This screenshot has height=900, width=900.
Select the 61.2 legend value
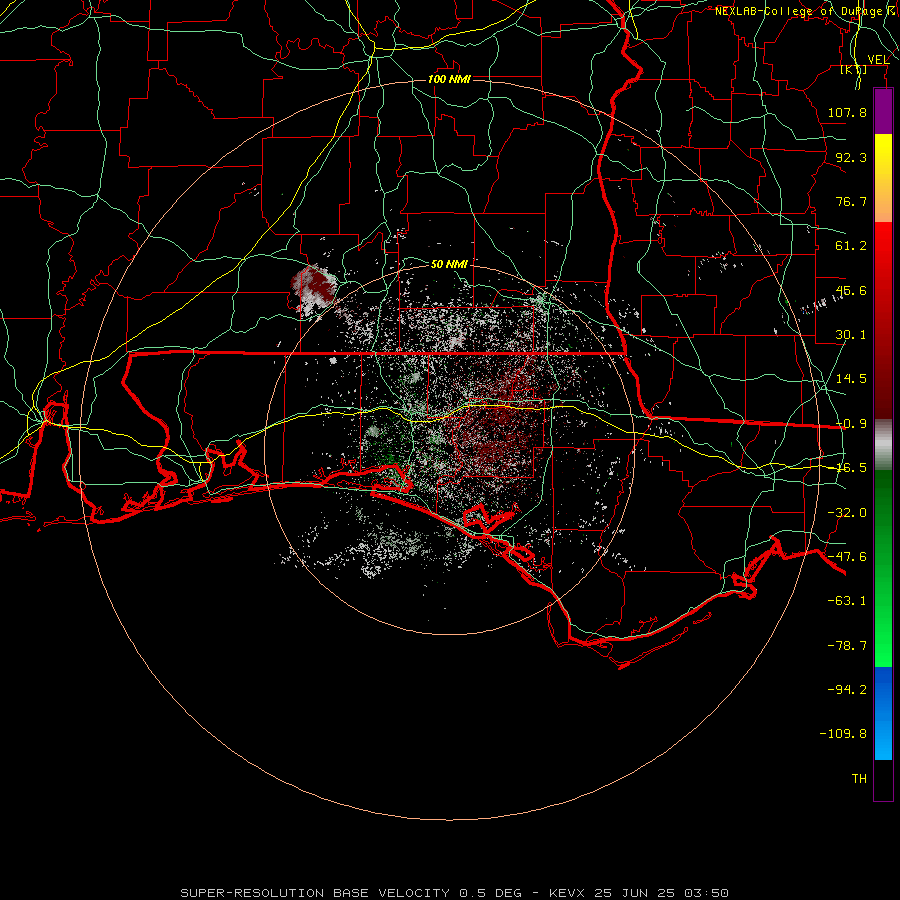(x=851, y=246)
